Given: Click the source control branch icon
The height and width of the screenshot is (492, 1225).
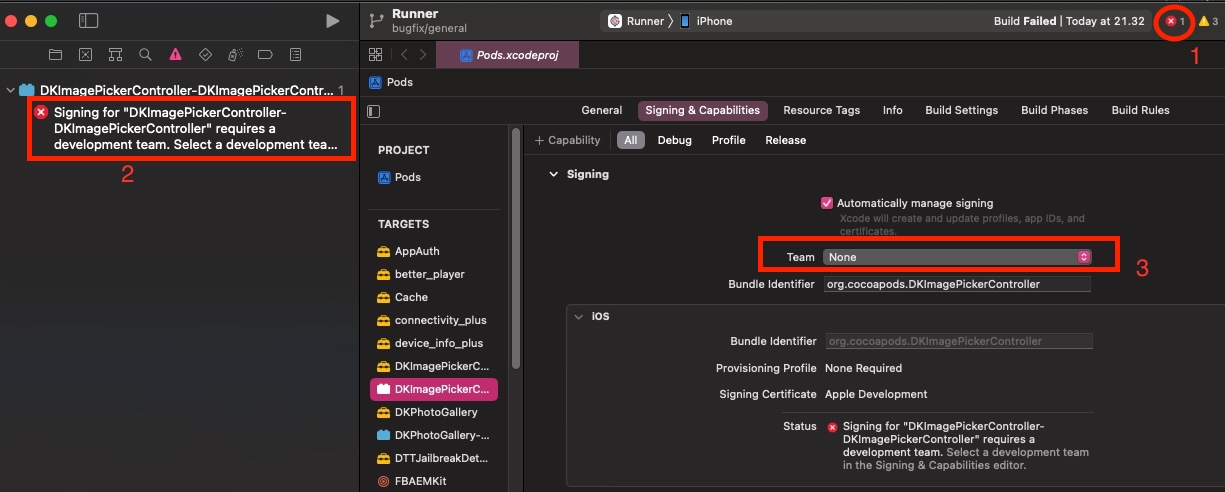Looking at the screenshot, I should pyautogui.click(x=376, y=20).
